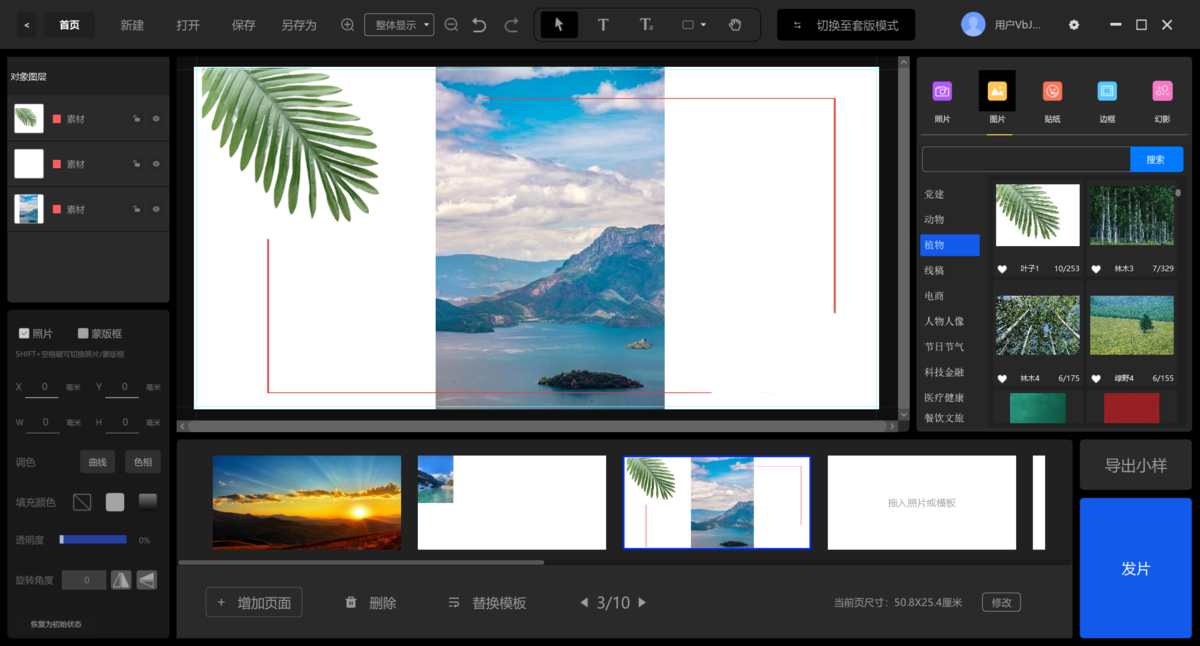Open the settings gear icon
1200x646 pixels.
pos(1074,25)
